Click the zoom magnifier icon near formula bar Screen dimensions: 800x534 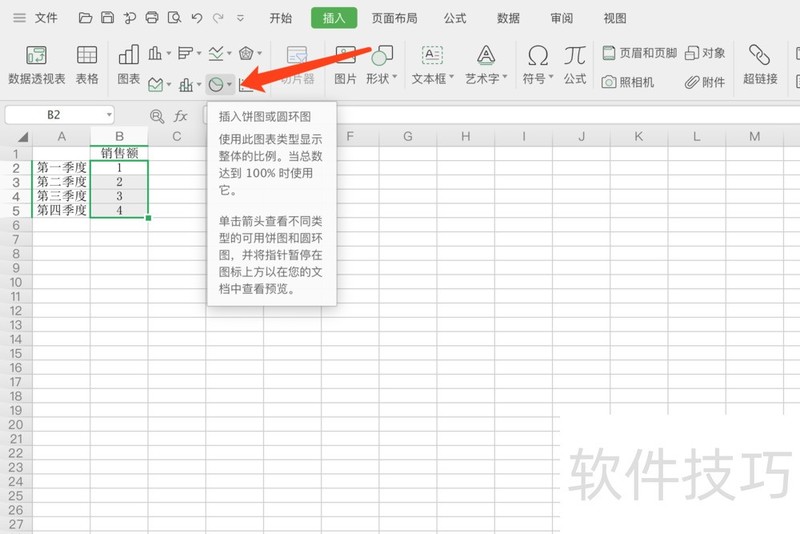coord(157,116)
